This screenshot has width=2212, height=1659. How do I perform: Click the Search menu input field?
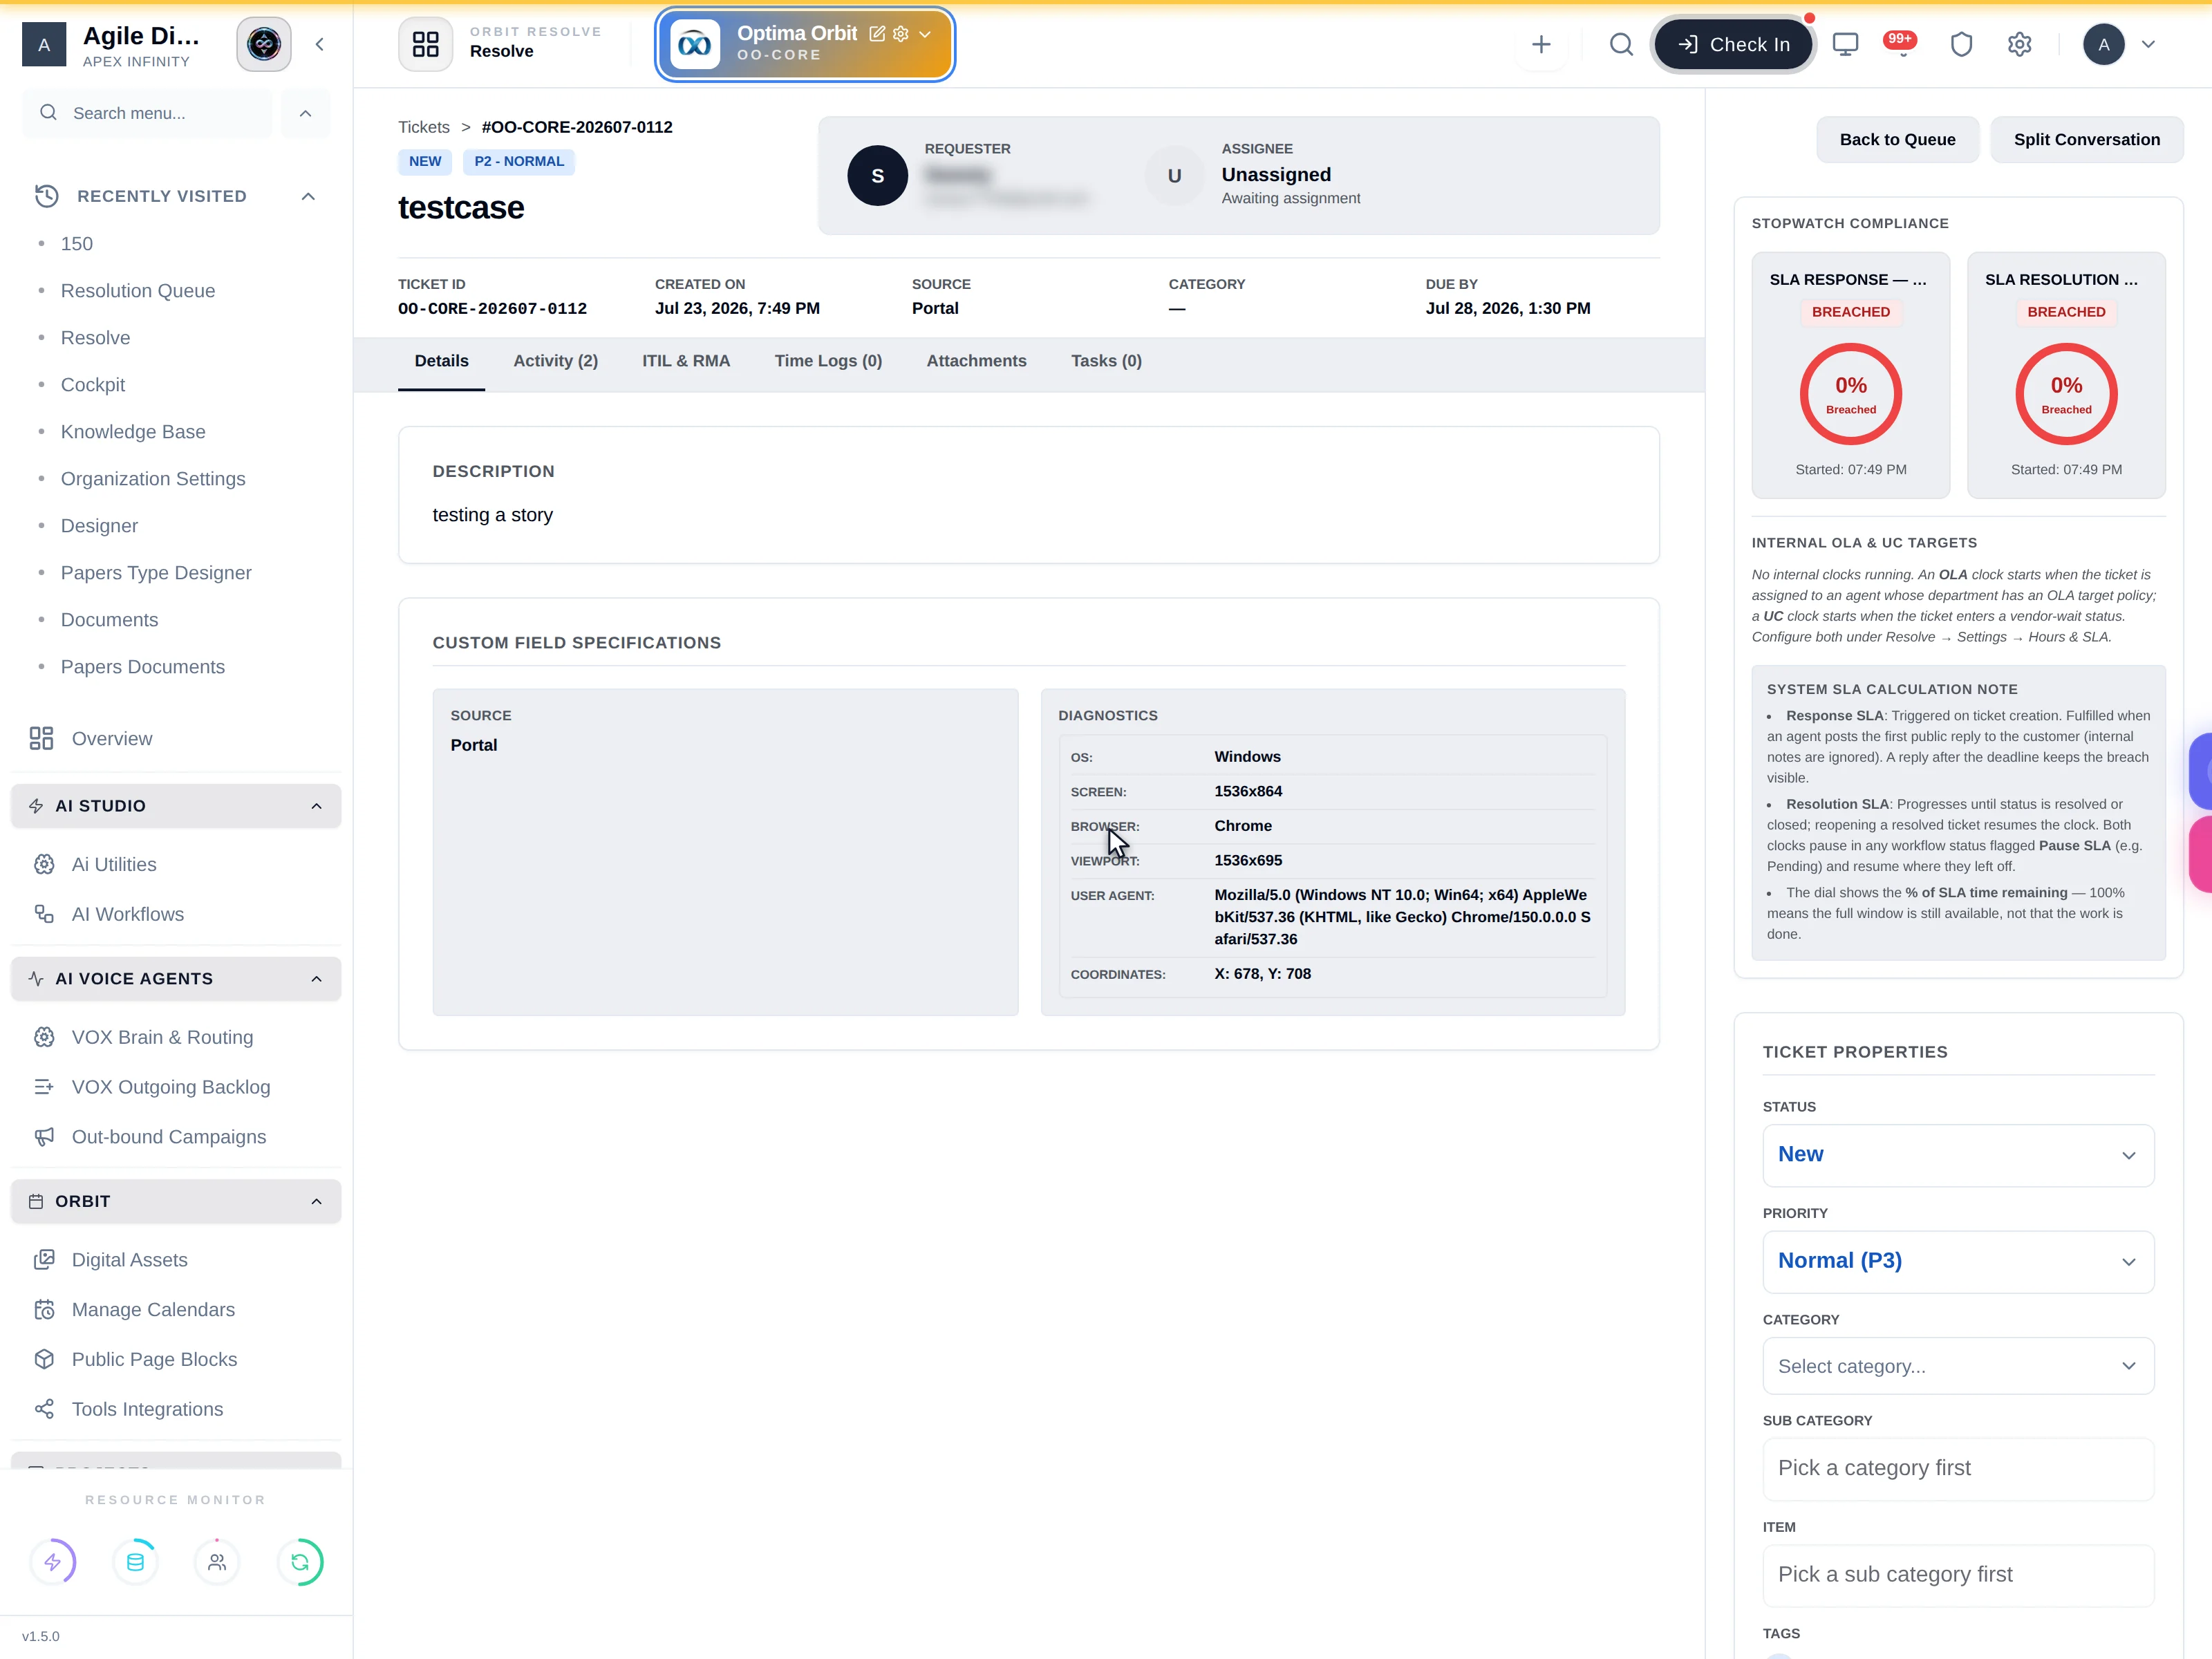click(147, 113)
